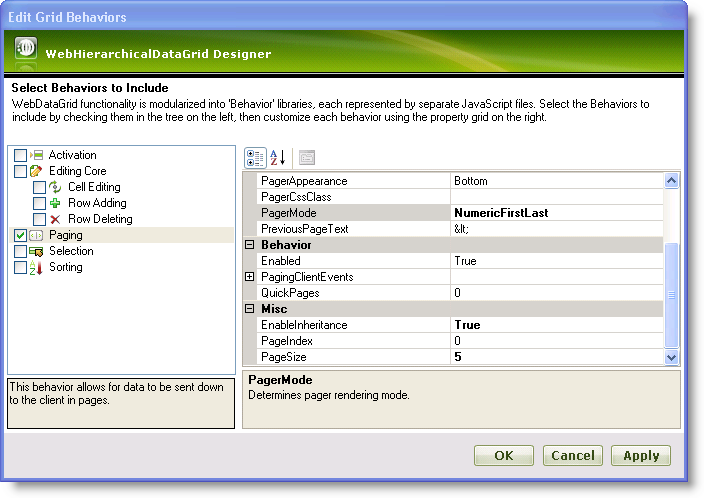Select the Selection tree label
Screen dimensions: 704x498
point(71,251)
